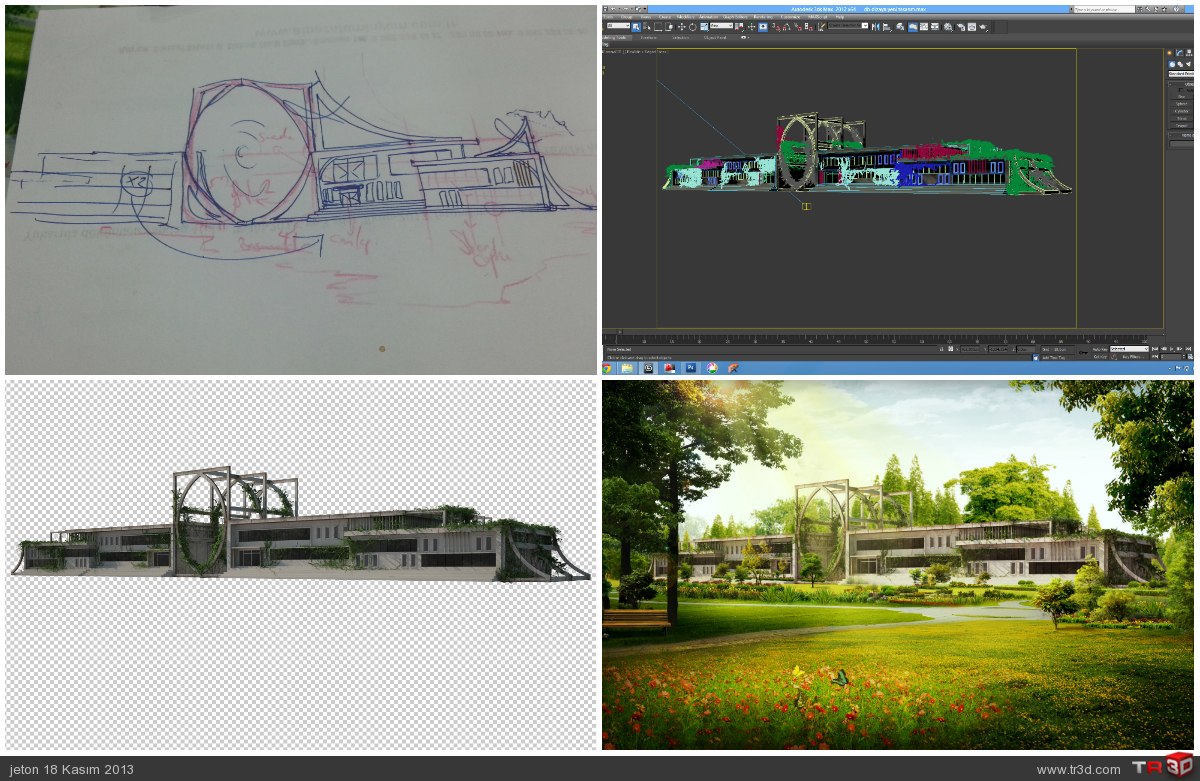Open the Object Paint ribbon tab

point(715,38)
